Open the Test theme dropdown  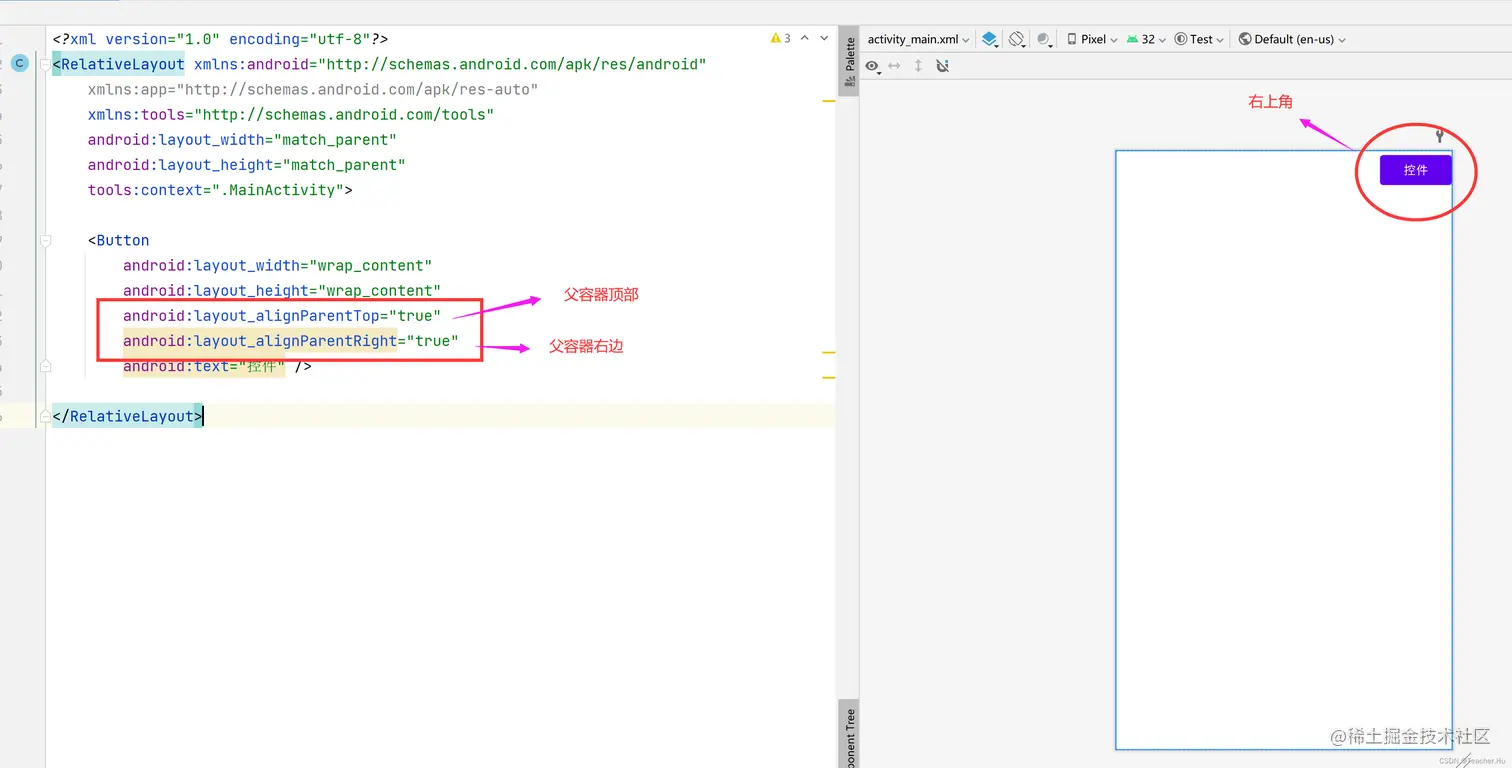click(x=1200, y=40)
